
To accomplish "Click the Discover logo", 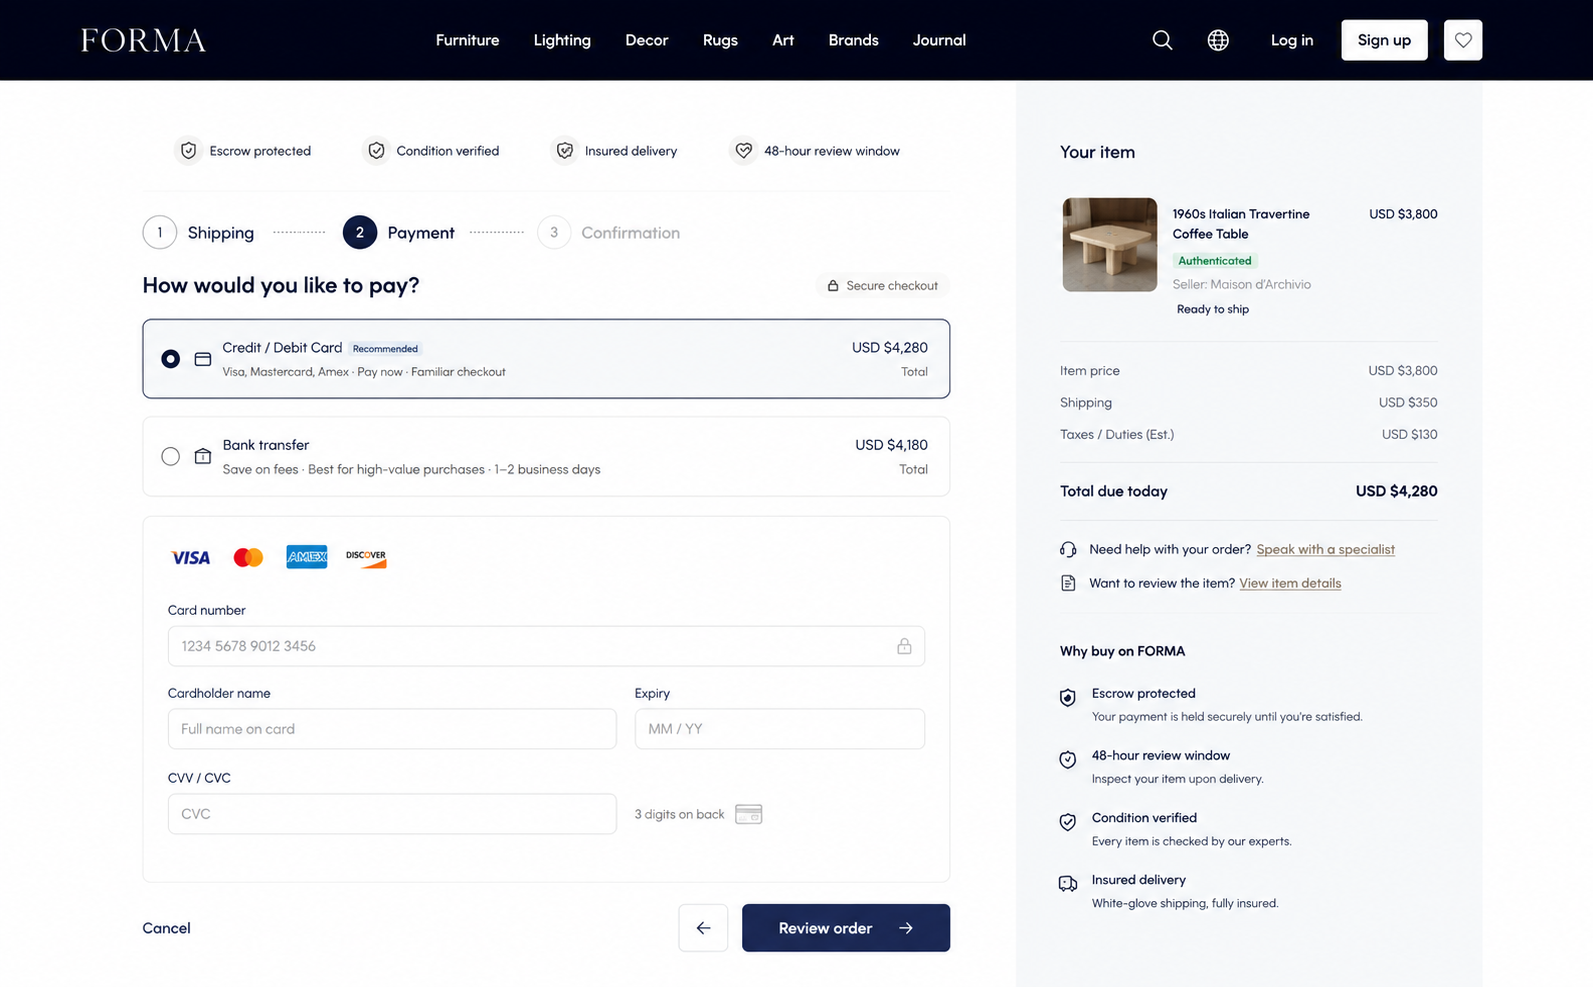I will [x=366, y=558].
